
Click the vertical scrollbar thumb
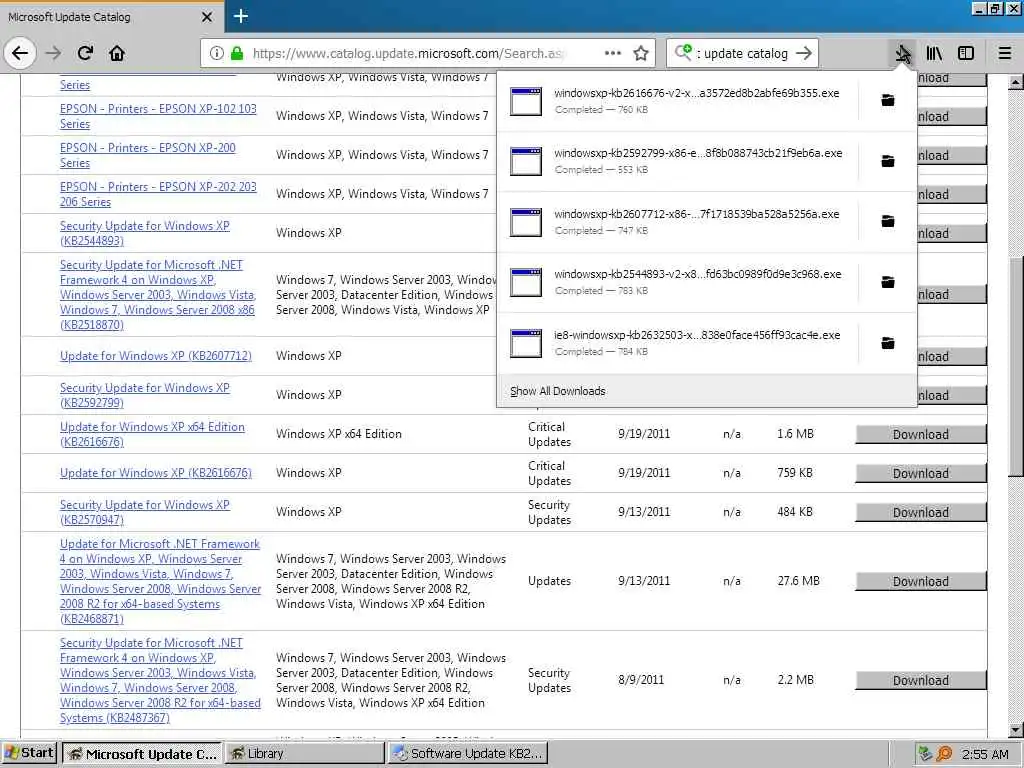coord(1016,366)
